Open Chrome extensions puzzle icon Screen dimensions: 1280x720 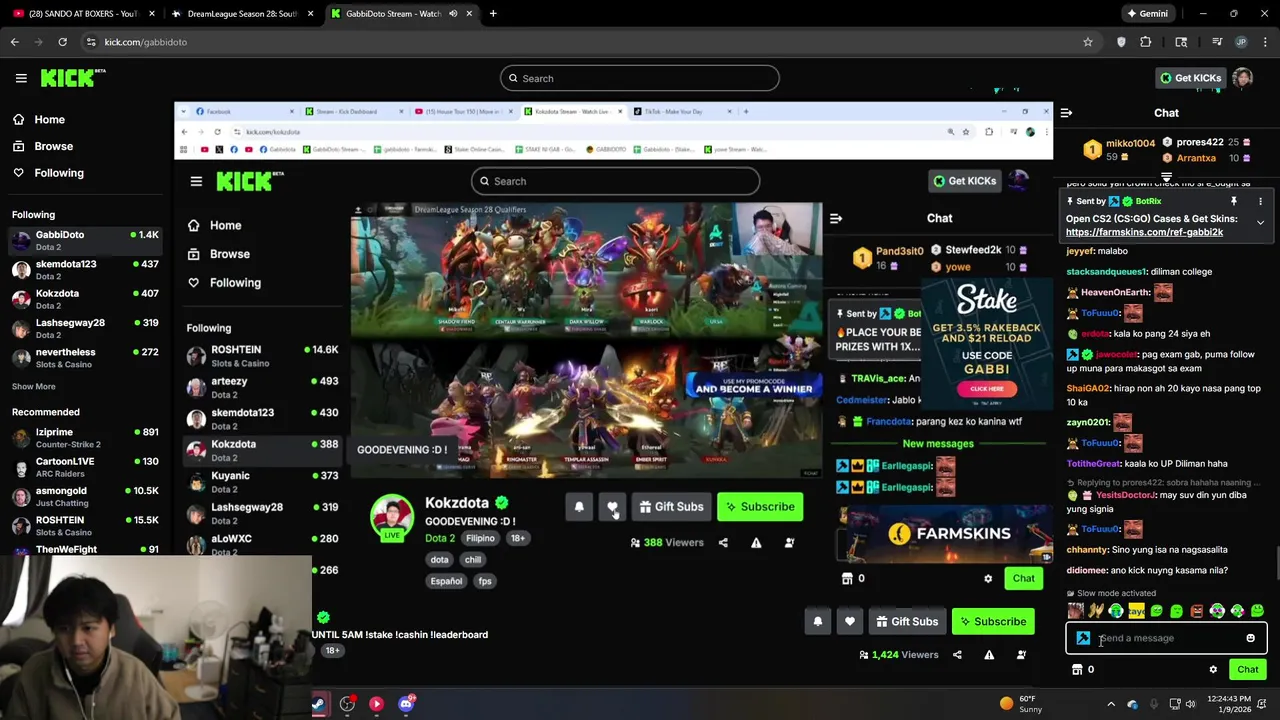[x=1146, y=42]
